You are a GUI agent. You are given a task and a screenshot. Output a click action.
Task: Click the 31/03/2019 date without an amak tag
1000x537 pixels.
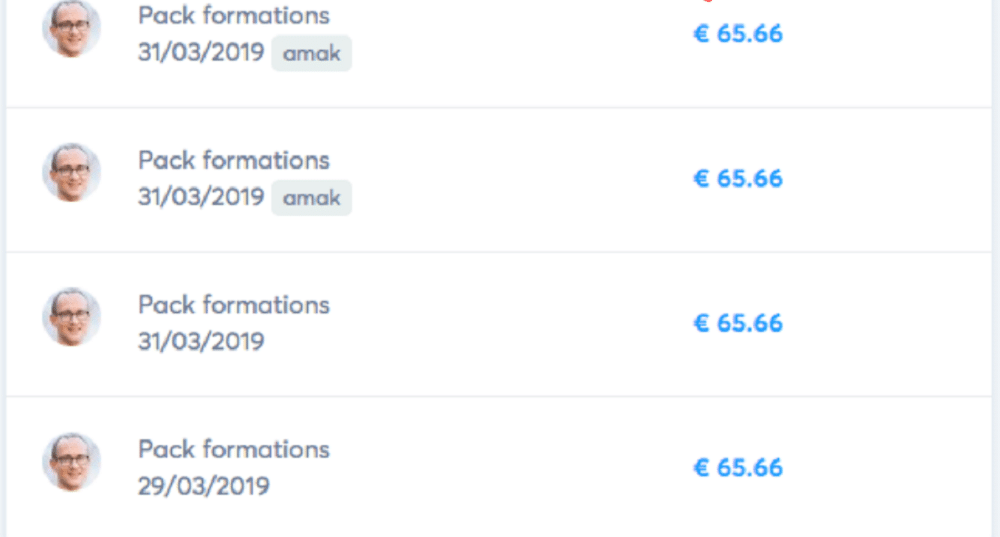(201, 342)
